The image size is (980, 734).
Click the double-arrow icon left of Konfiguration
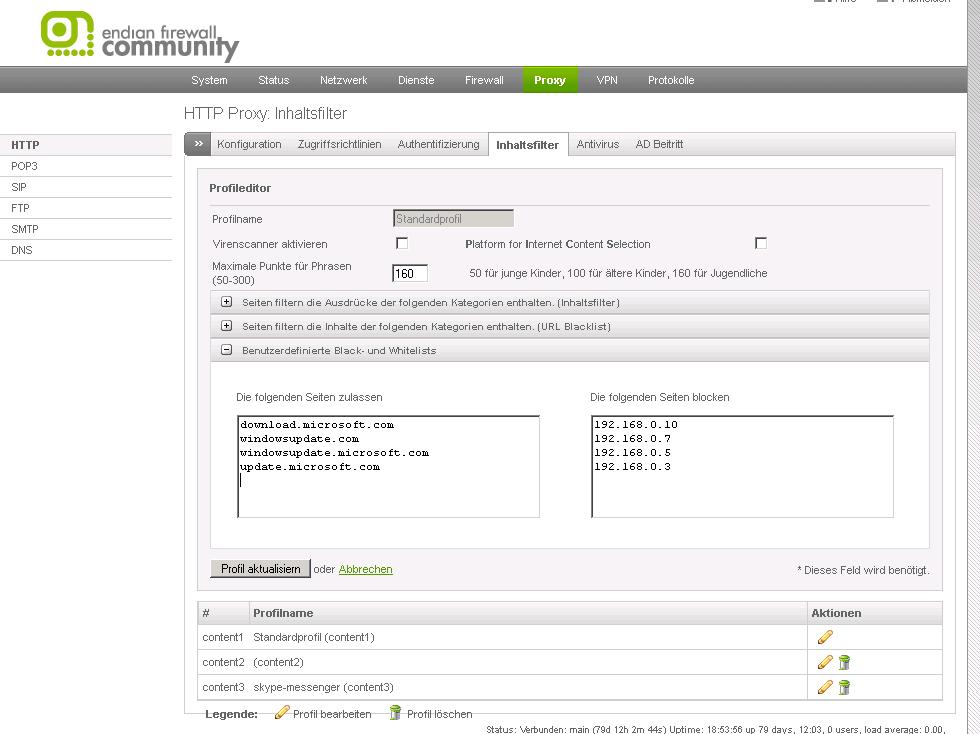pyautogui.click(x=198, y=144)
